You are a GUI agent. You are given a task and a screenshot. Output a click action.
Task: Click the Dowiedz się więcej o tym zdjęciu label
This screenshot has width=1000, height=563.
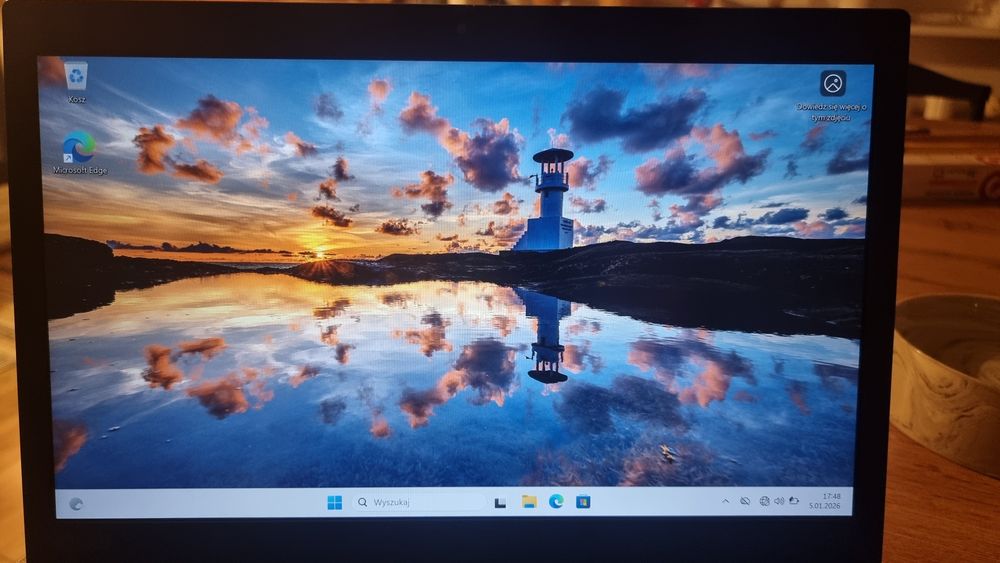click(x=832, y=112)
